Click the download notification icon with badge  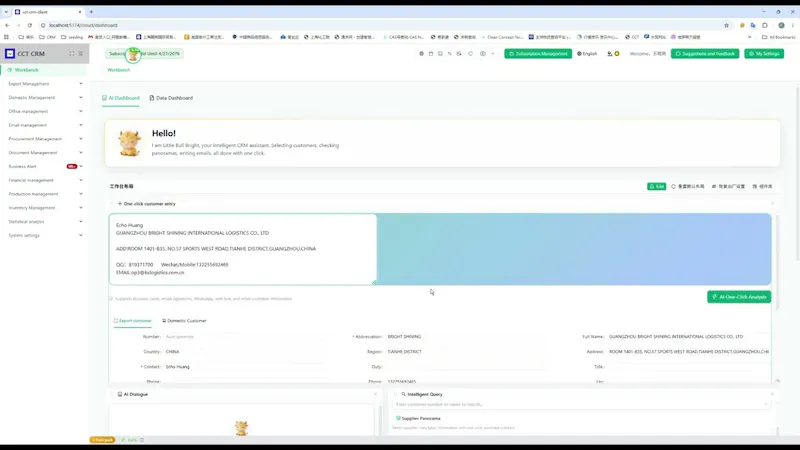[x=613, y=54]
